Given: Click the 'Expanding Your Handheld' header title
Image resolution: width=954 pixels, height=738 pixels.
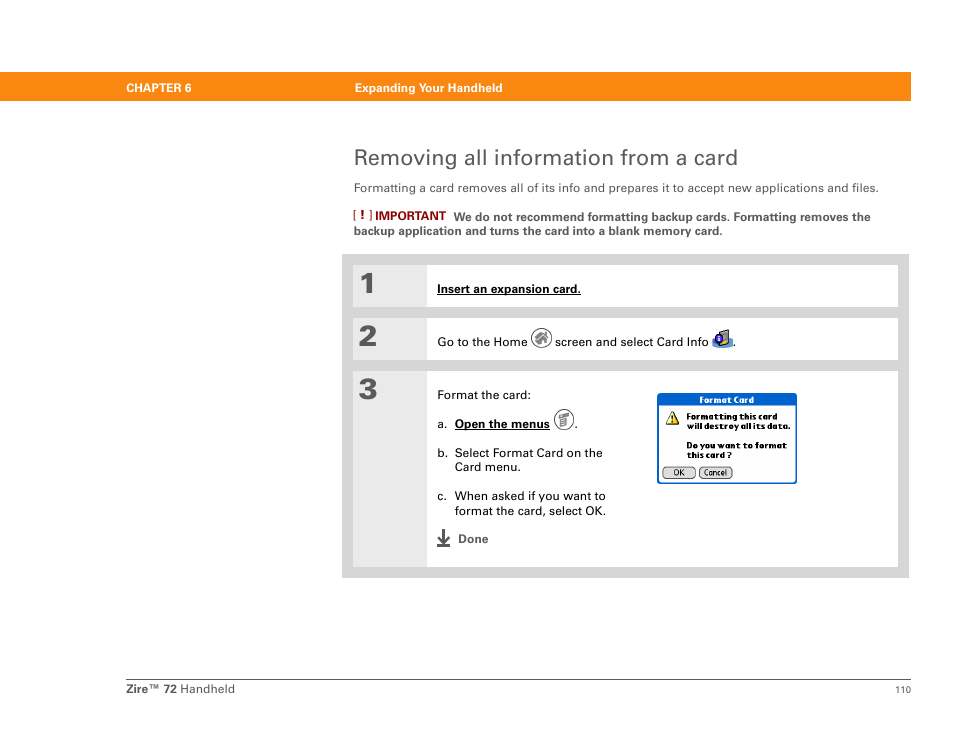Looking at the screenshot, I should [428, 88].
